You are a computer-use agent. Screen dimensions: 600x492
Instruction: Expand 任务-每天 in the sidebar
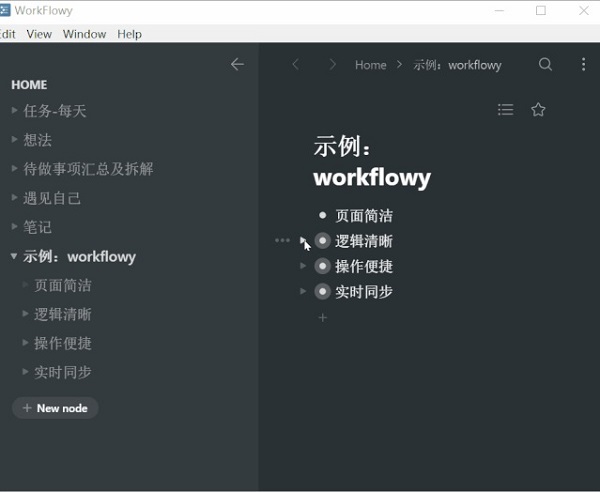click(x=15, y=110)
